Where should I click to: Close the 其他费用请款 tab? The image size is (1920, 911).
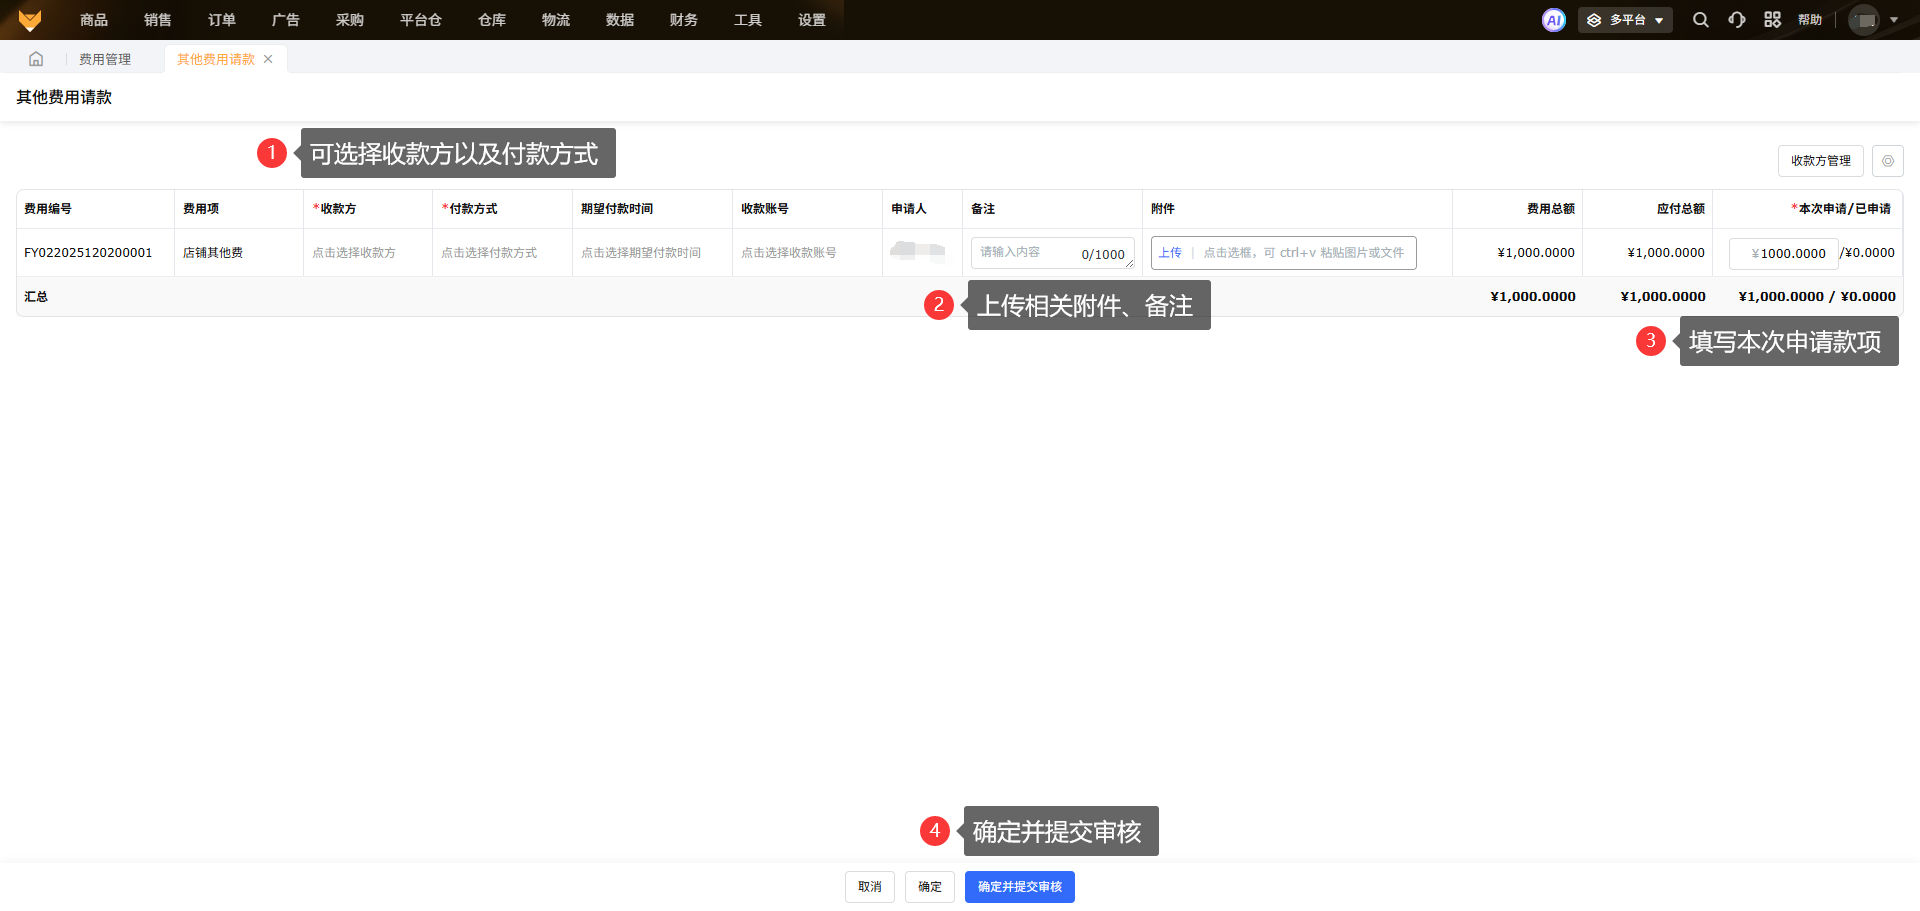point(268,59)
